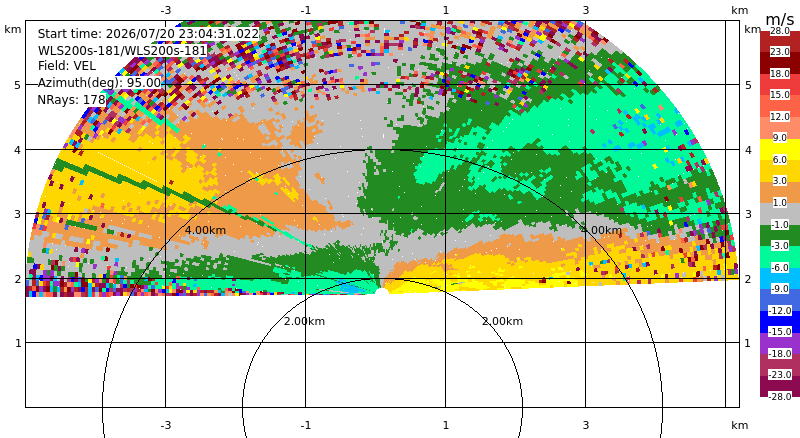Click the m/s colorbar units title

[780, 19]
